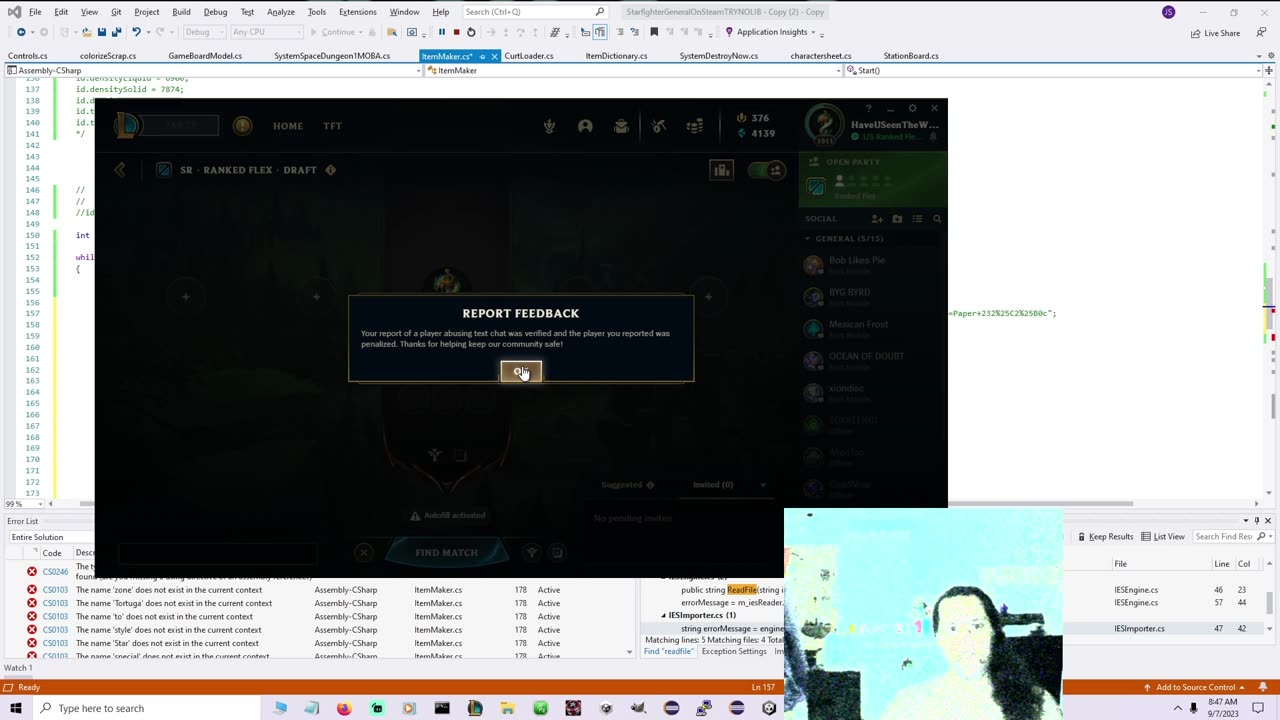Open the Analyze menu
The image size is (1280, 720).
click(280, 12)
